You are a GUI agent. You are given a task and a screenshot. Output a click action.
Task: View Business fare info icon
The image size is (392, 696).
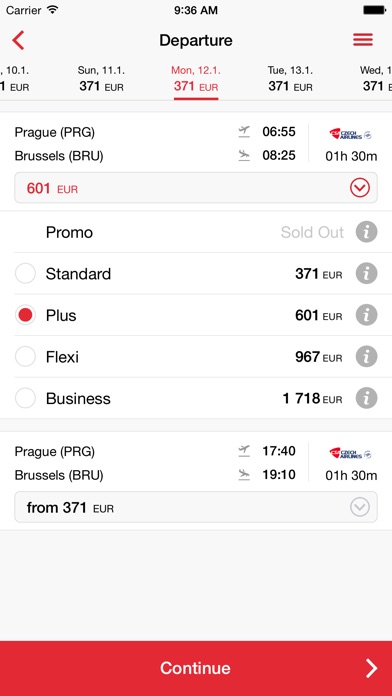366,398
